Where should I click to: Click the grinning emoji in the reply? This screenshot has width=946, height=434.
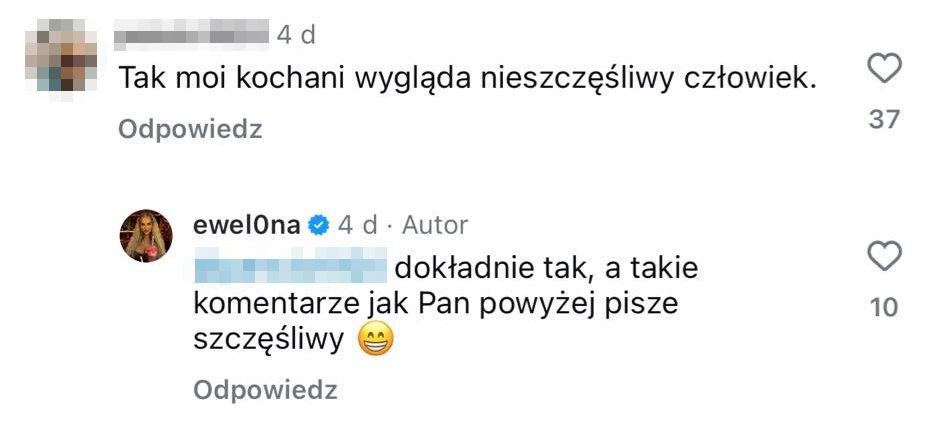[x=375, y=341]
